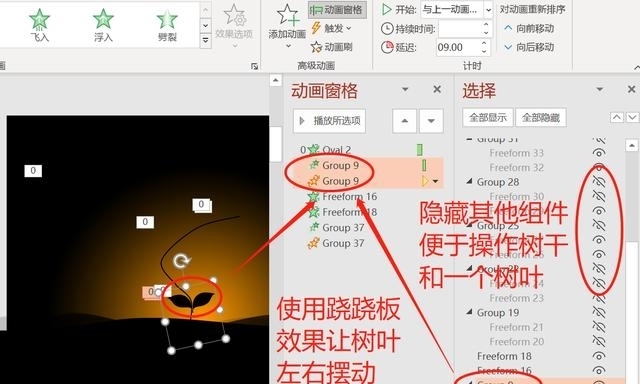
Task: Show Group 19 using its eye icon
Action: pyautogui.click(x=598, y=313)
